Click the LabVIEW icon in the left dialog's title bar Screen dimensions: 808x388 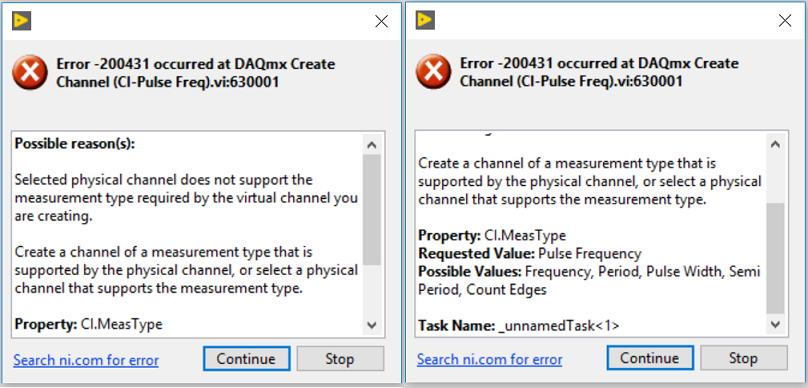point(22,21)
